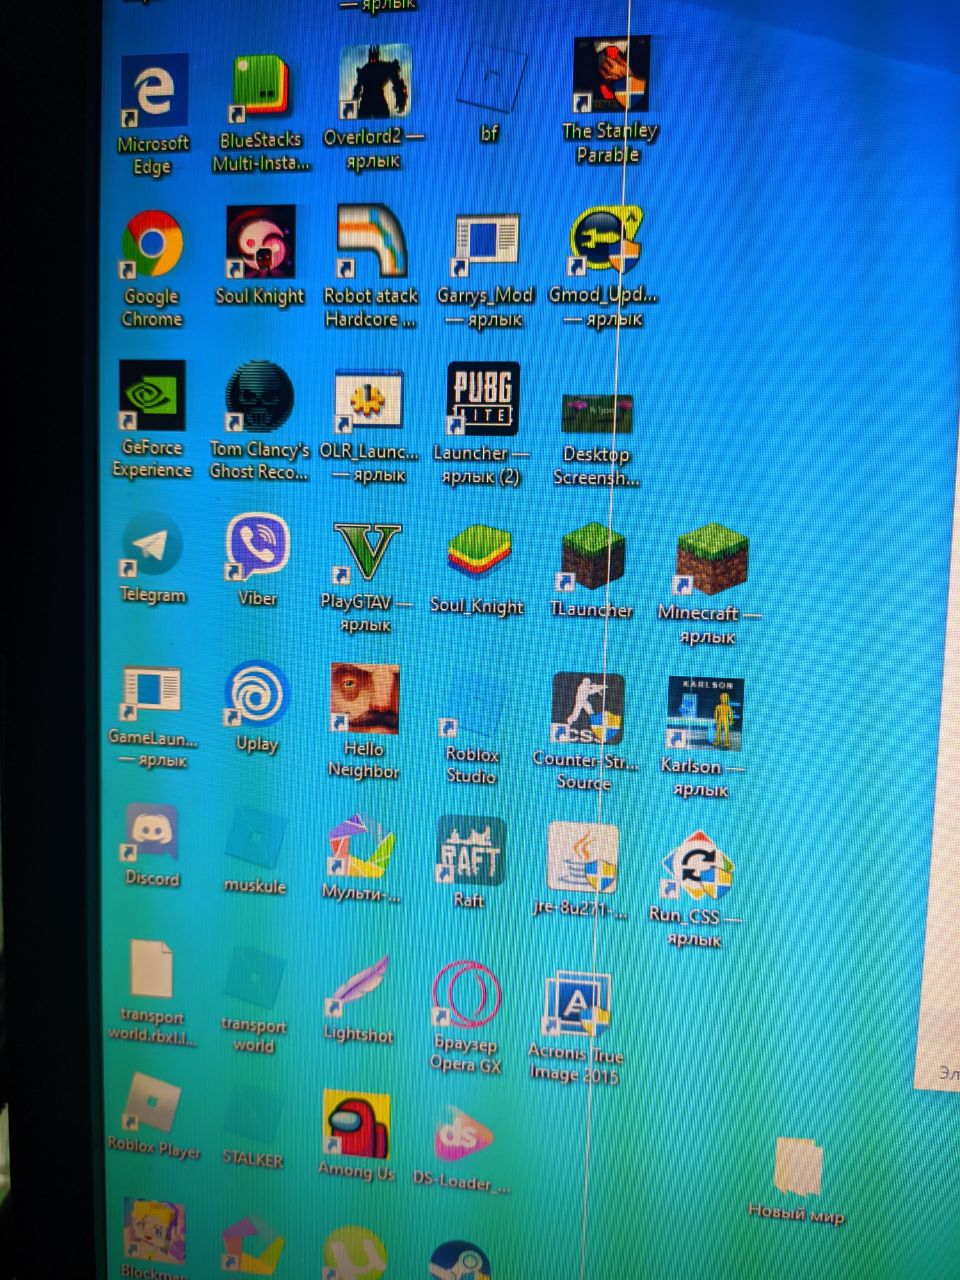The height and width of the screenshot is (1280, 960).
Task: Open the Microsoft Edge shortcut
Action: click(154, 92)
